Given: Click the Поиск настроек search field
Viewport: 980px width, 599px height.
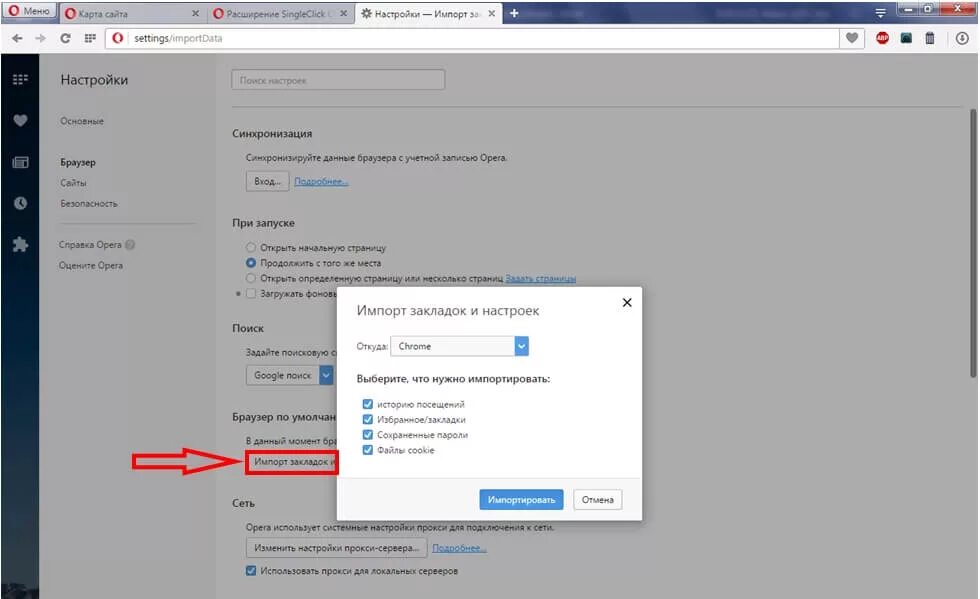Looking at the screenshot, I should pyautogui.click(x=338, y=80).
